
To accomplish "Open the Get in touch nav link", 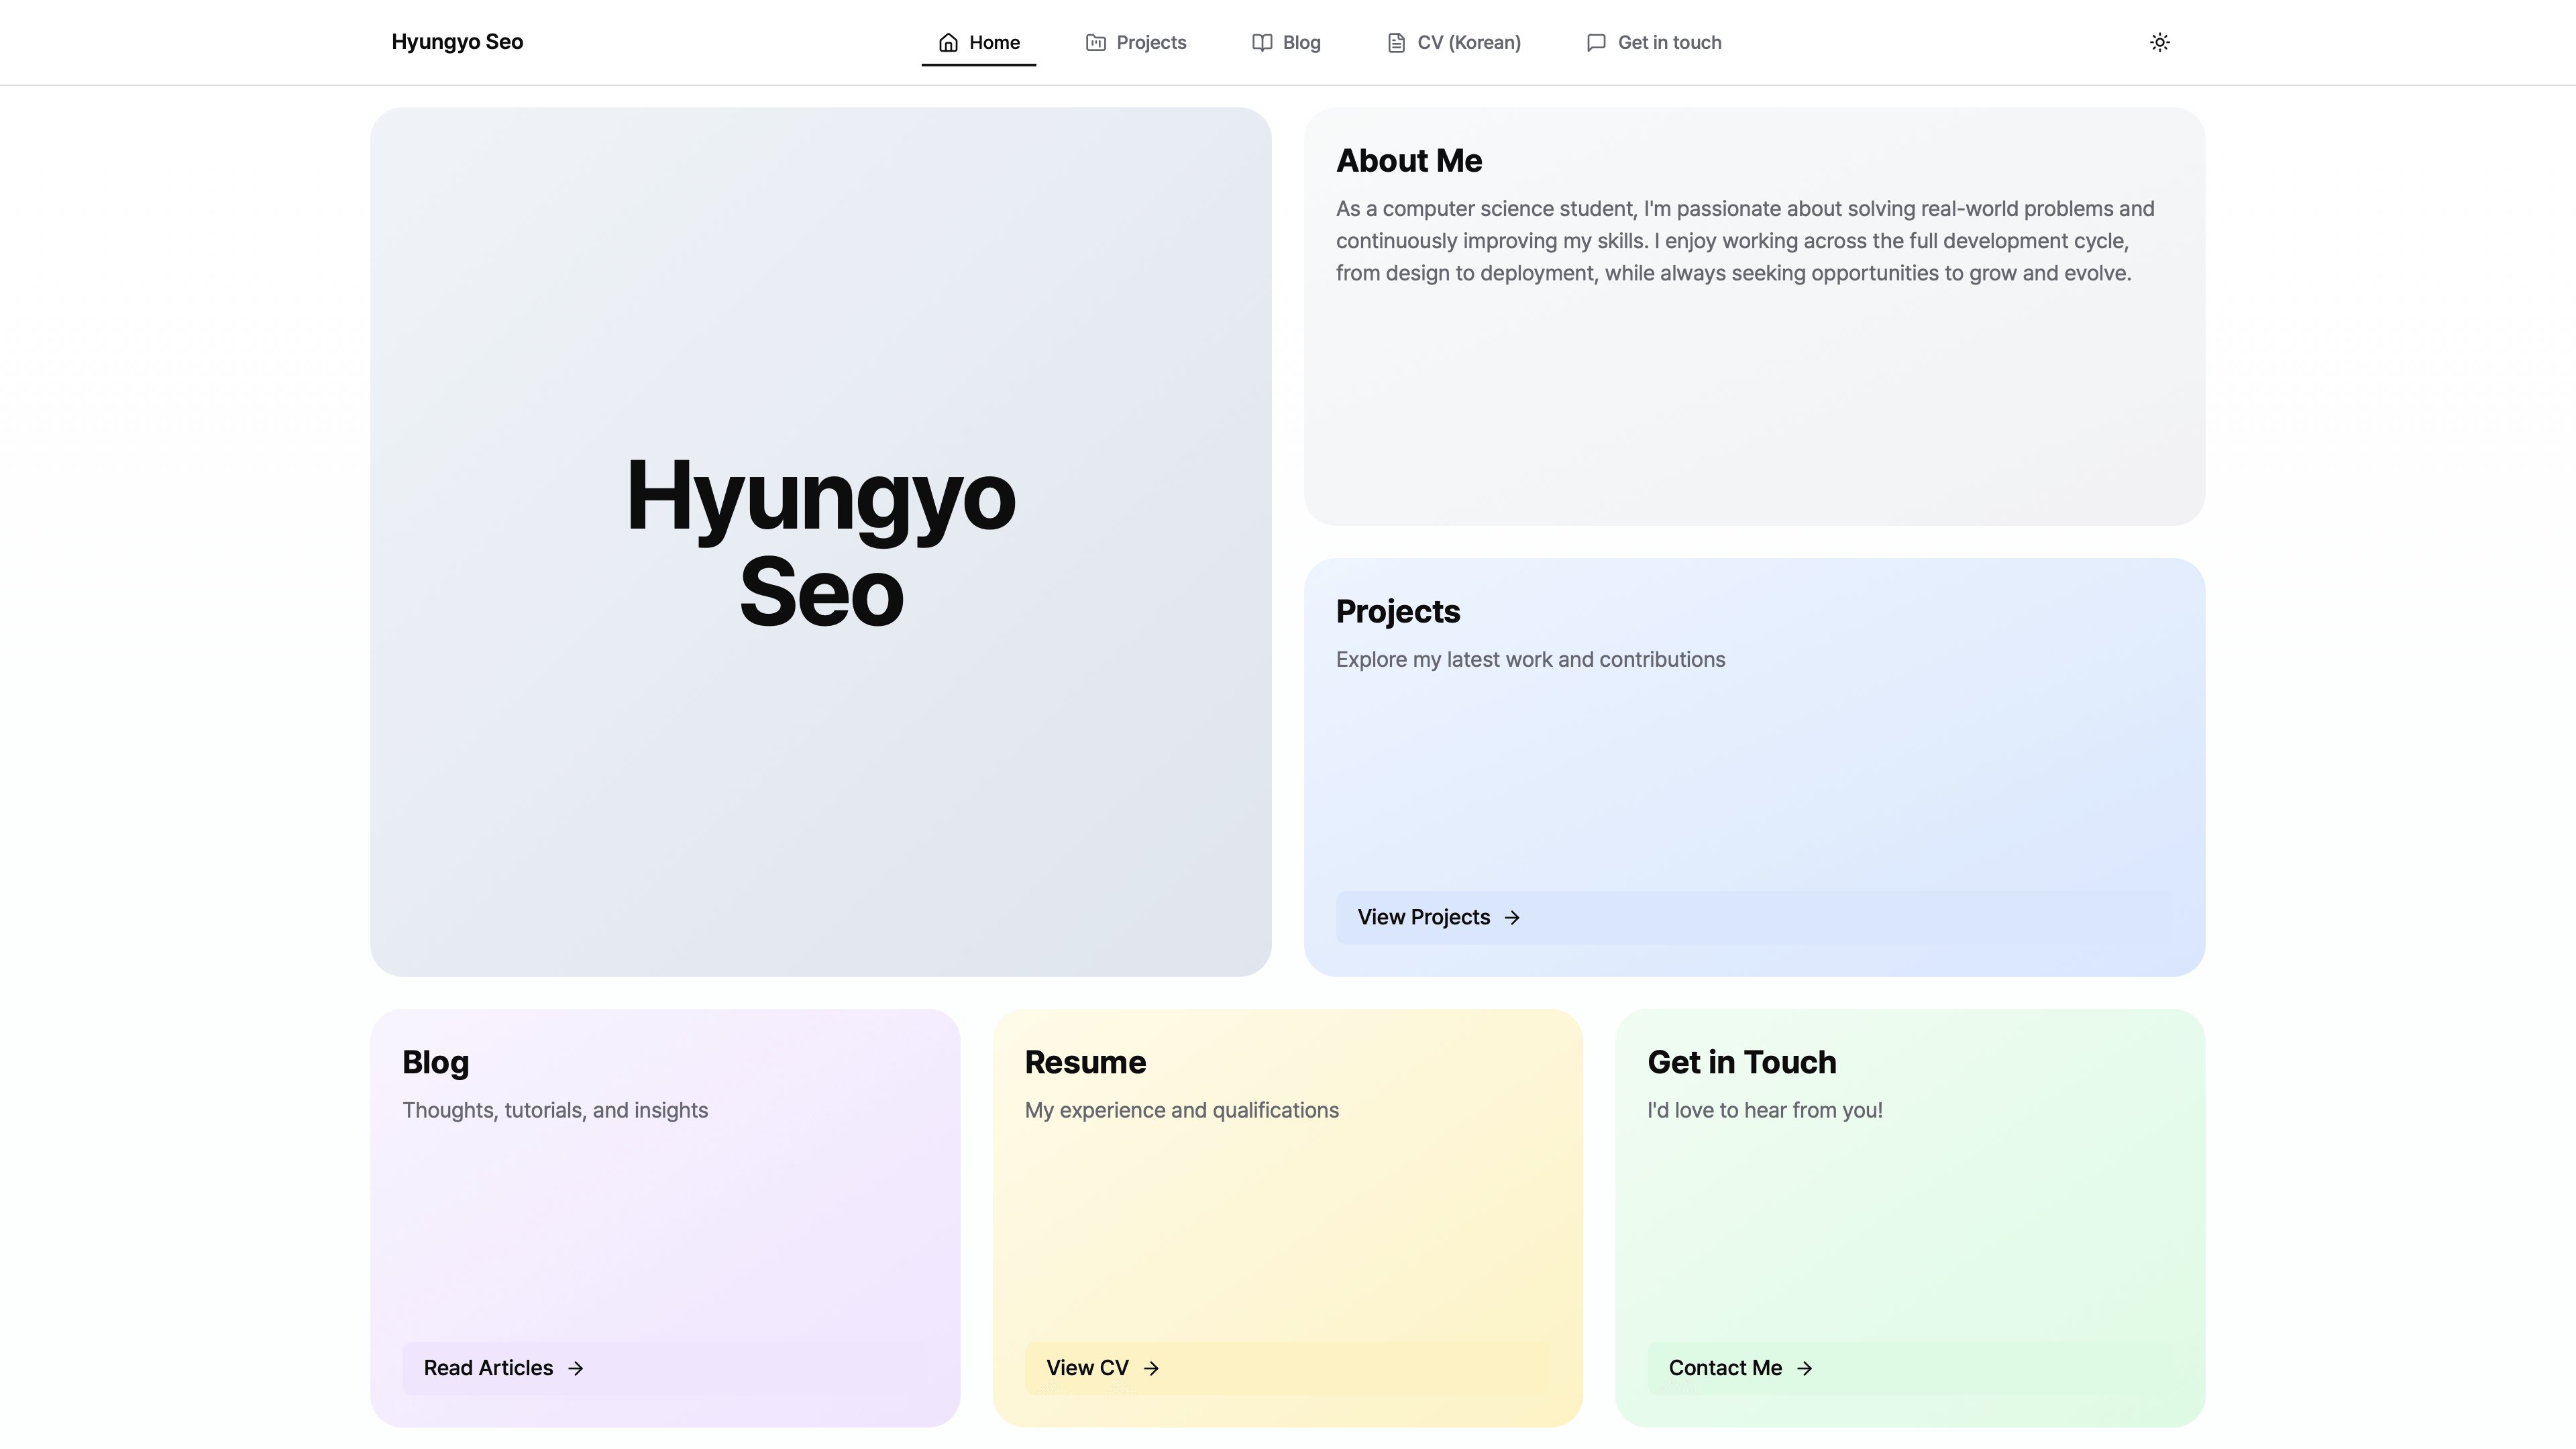I will point(1669,42).
